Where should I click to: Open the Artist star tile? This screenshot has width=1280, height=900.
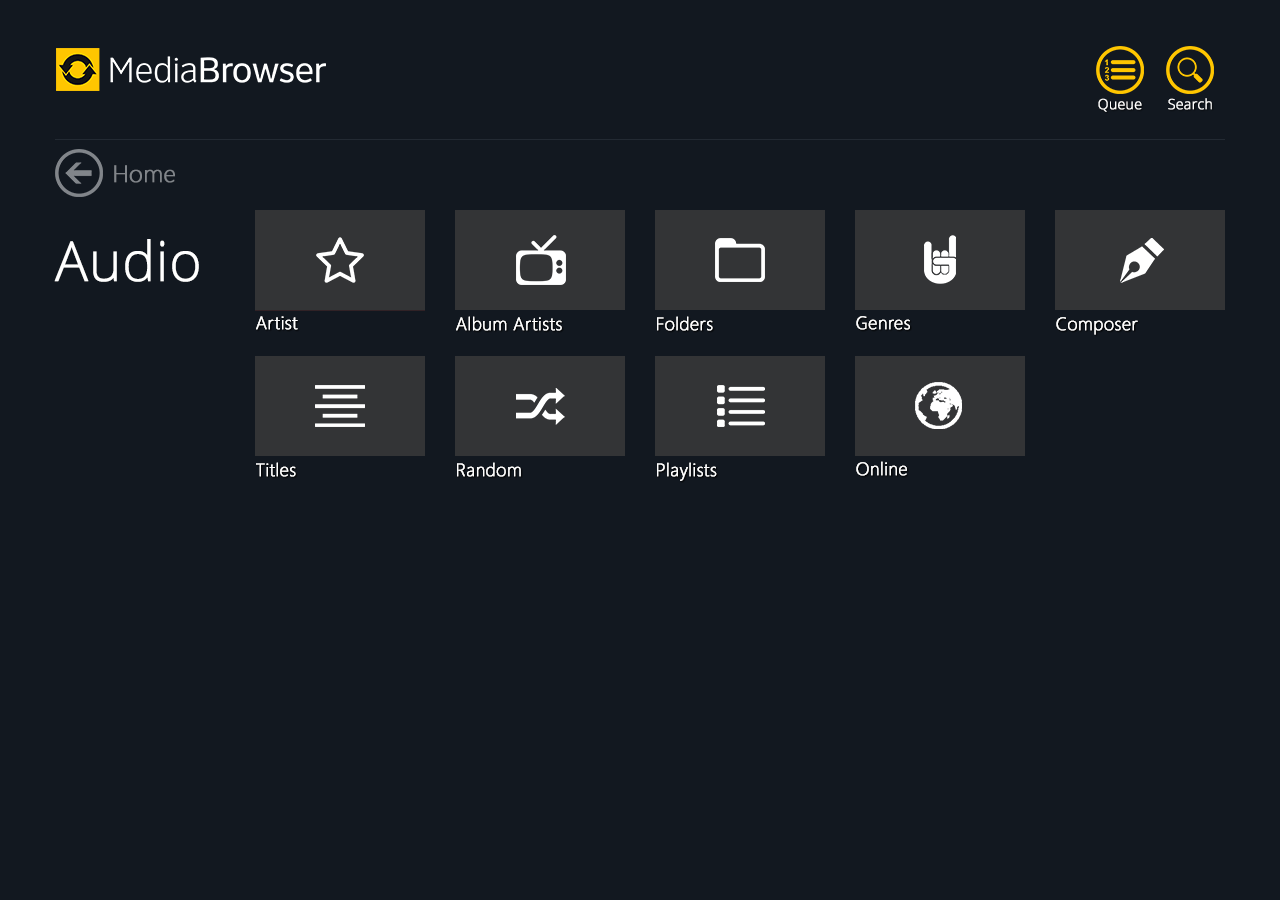pos(340,260)
